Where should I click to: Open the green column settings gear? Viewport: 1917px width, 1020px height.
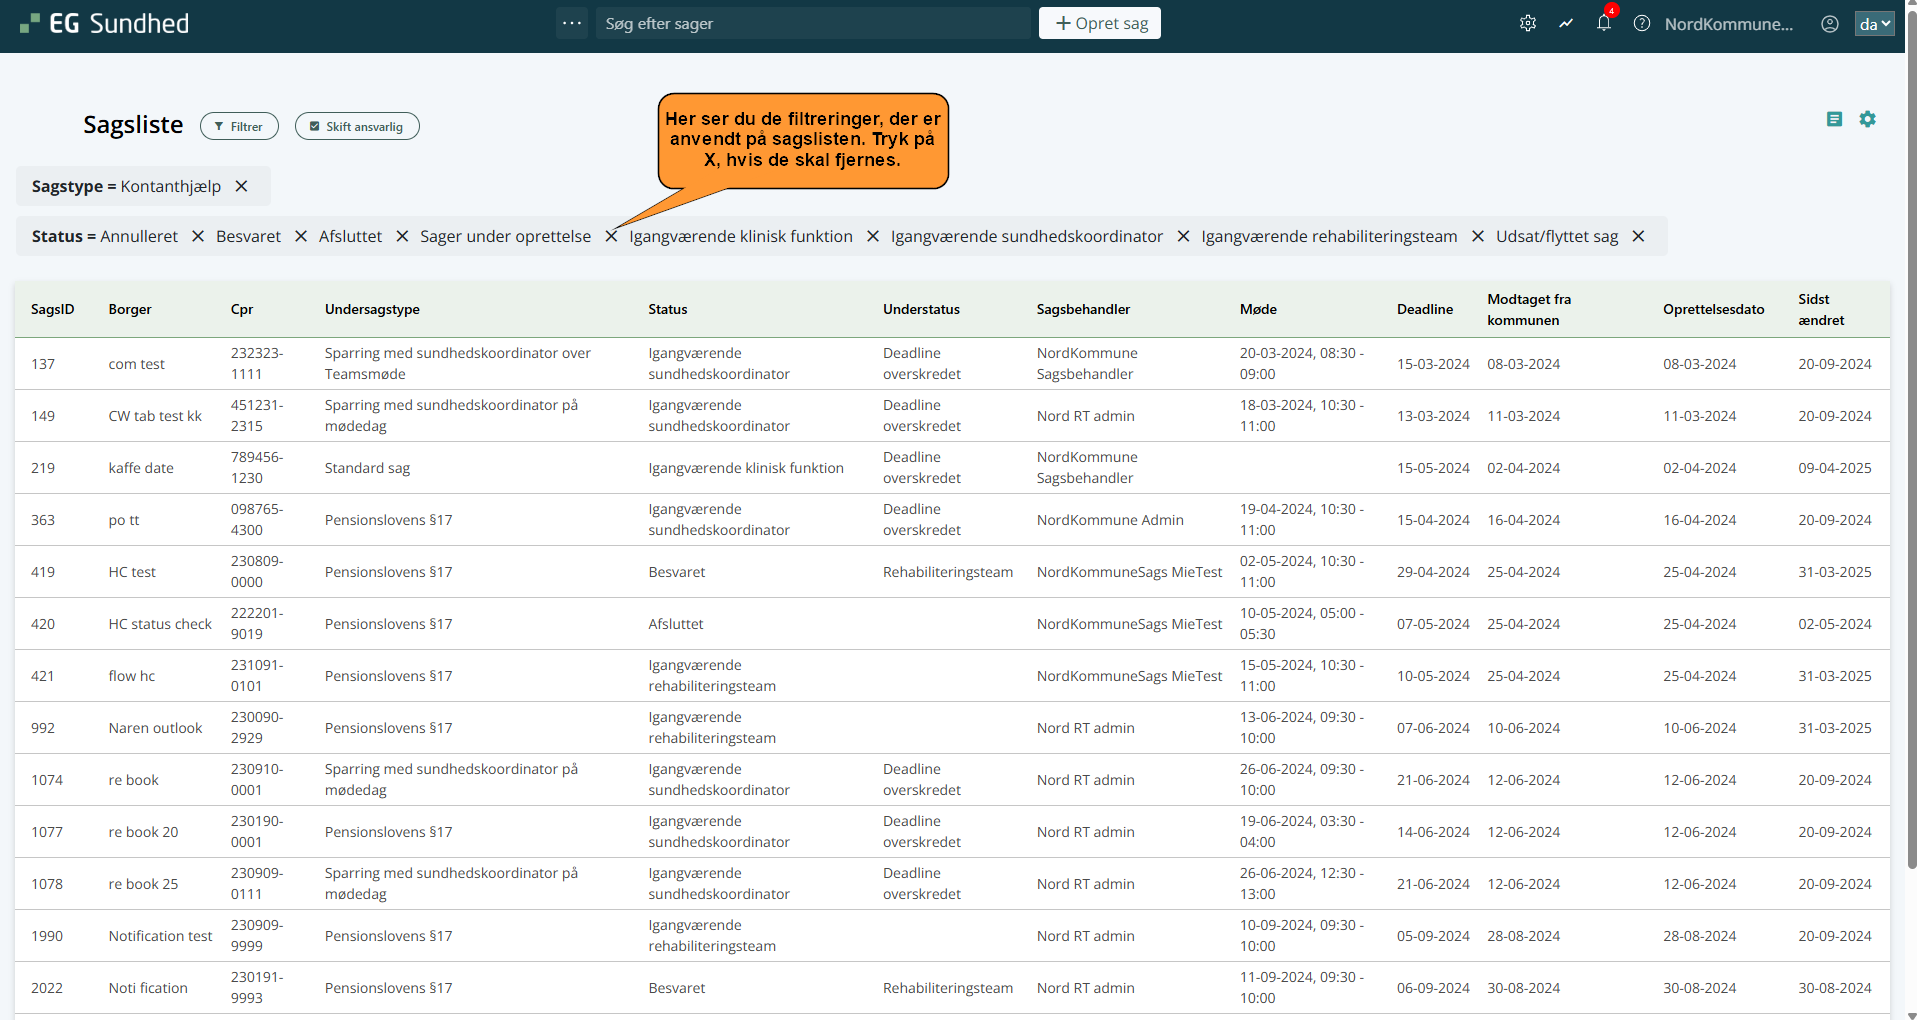(1867, 119)
